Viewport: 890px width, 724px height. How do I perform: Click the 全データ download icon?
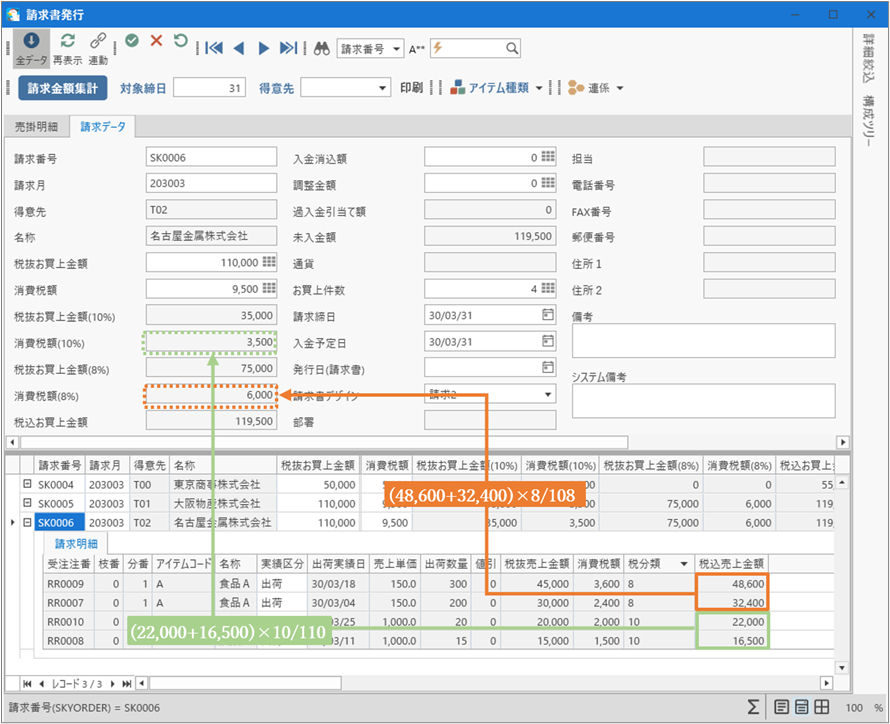click(31, 41)
